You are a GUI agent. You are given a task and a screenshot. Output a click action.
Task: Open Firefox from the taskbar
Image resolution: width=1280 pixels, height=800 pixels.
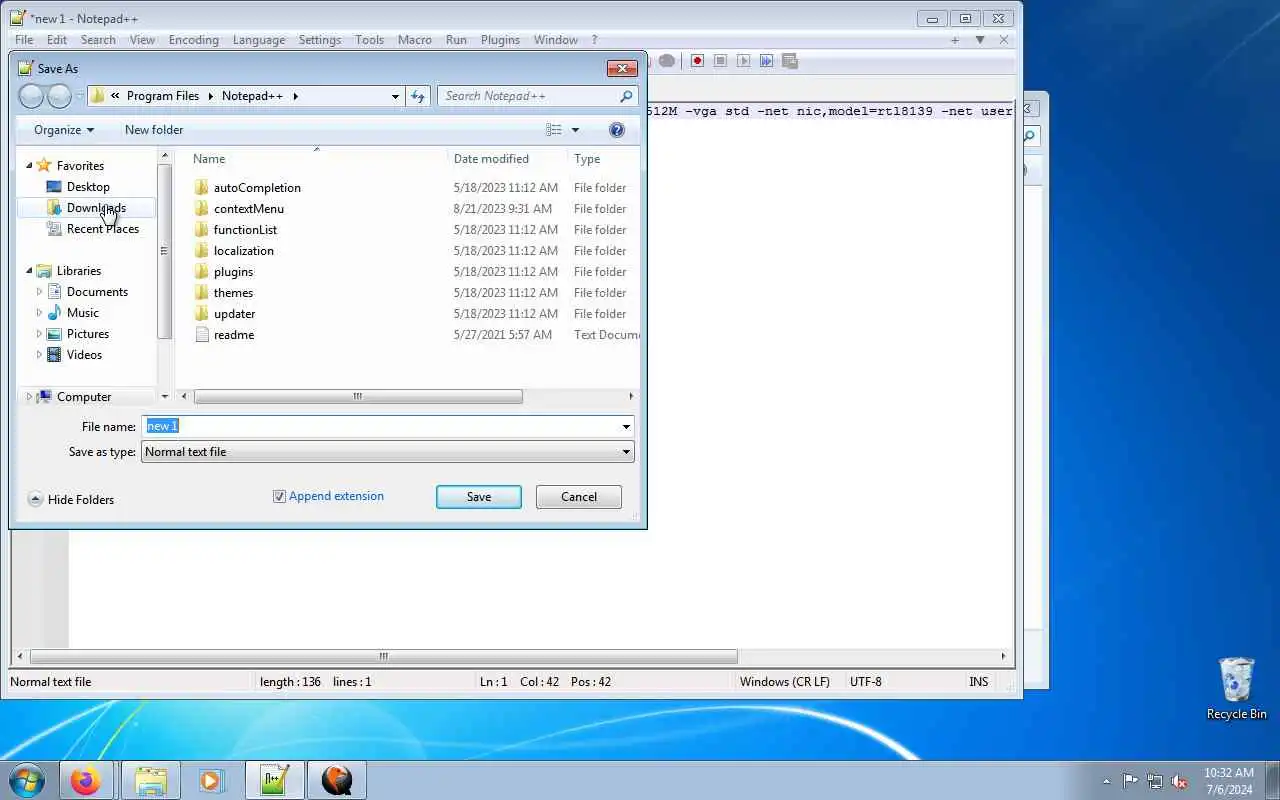(x=85, y=780)
